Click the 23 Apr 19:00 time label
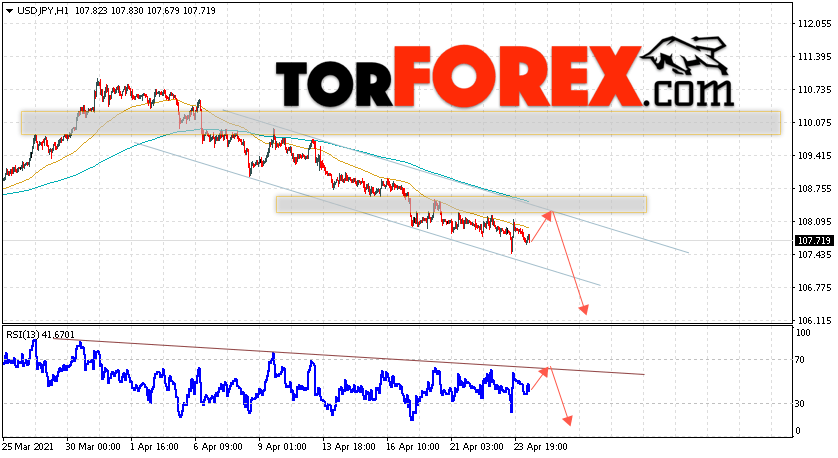 (x=540, y=447)
